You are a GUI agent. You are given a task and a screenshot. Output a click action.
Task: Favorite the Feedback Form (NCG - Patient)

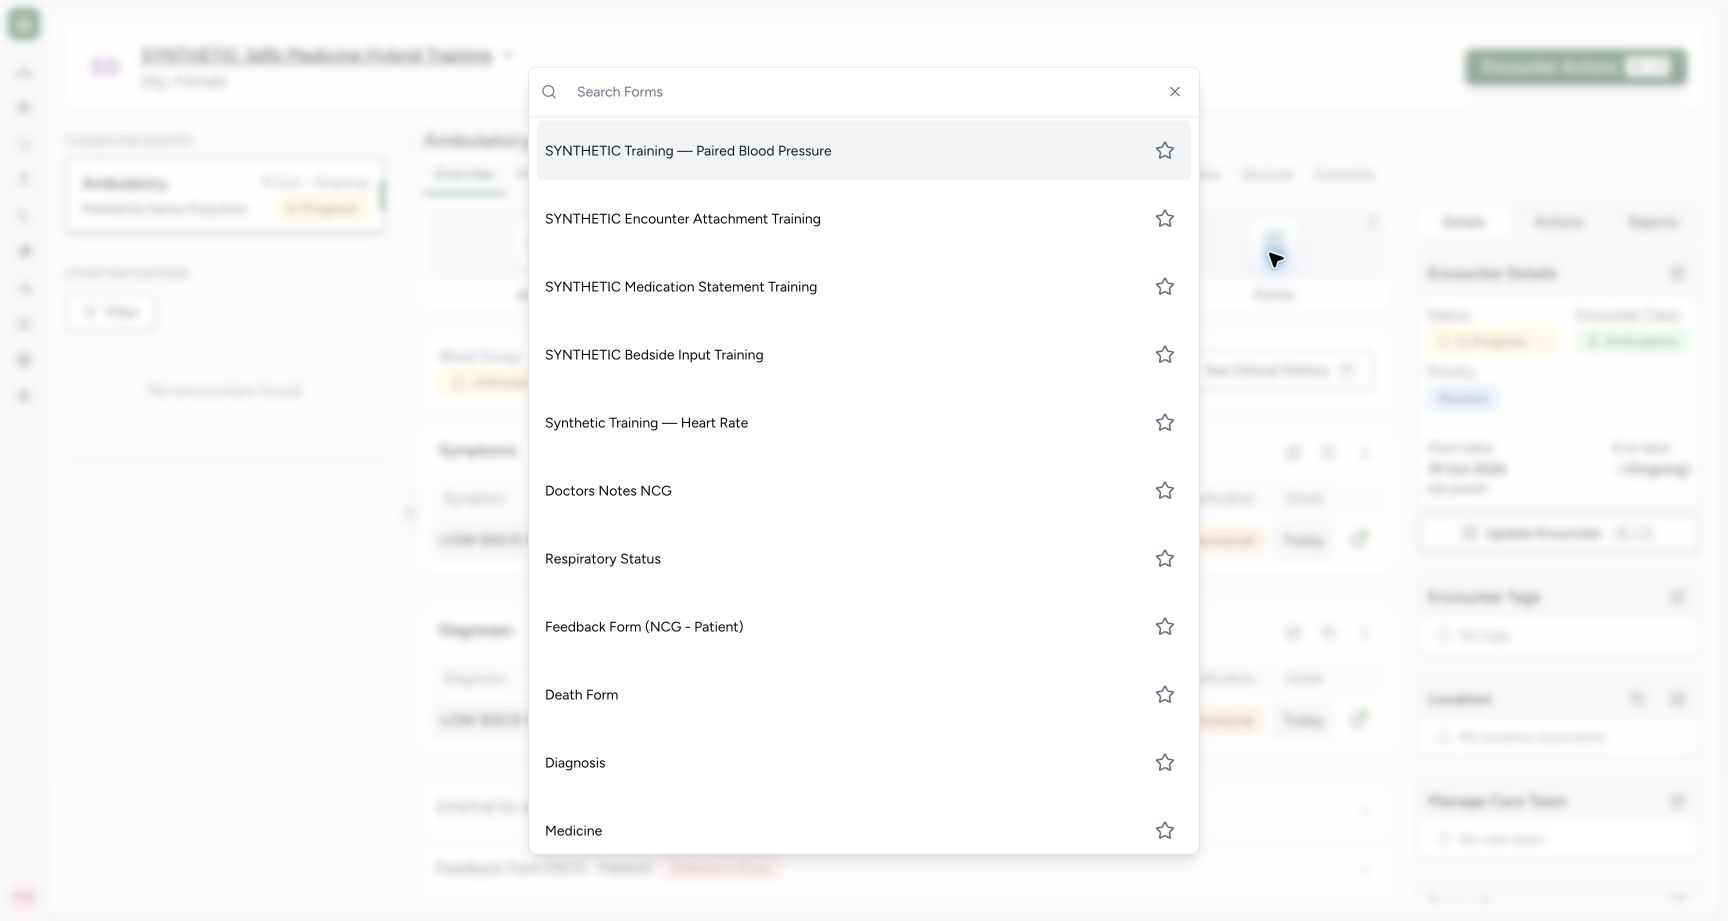[x=1164, y=627]
